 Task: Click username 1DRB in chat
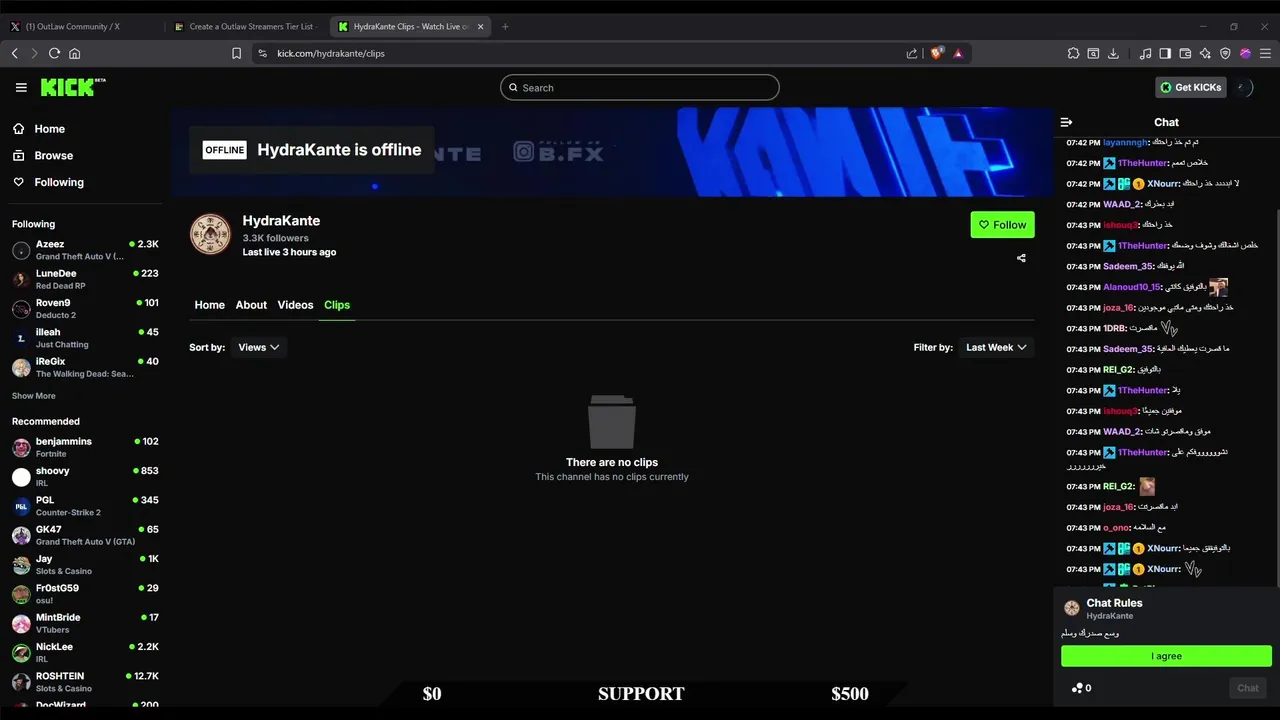tap(1114, 328)
